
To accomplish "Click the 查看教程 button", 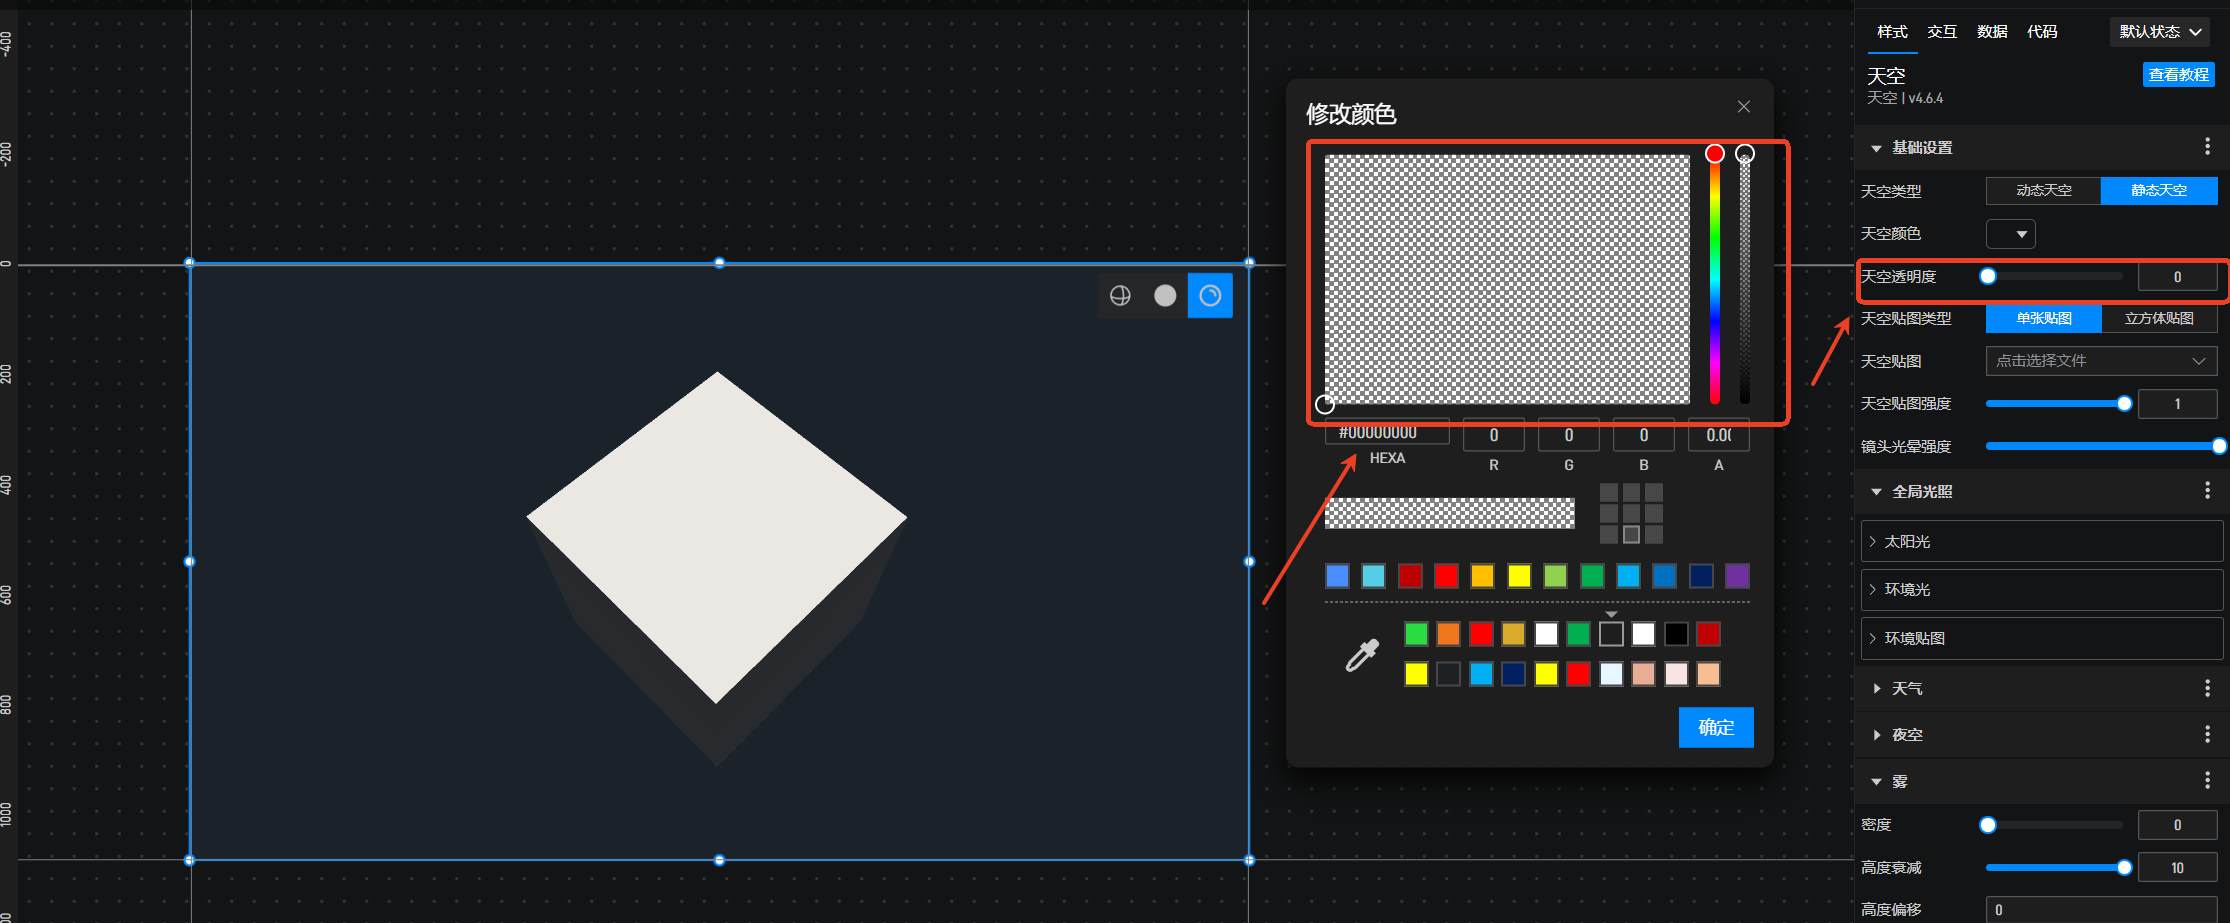I will tap(2178, 75).
